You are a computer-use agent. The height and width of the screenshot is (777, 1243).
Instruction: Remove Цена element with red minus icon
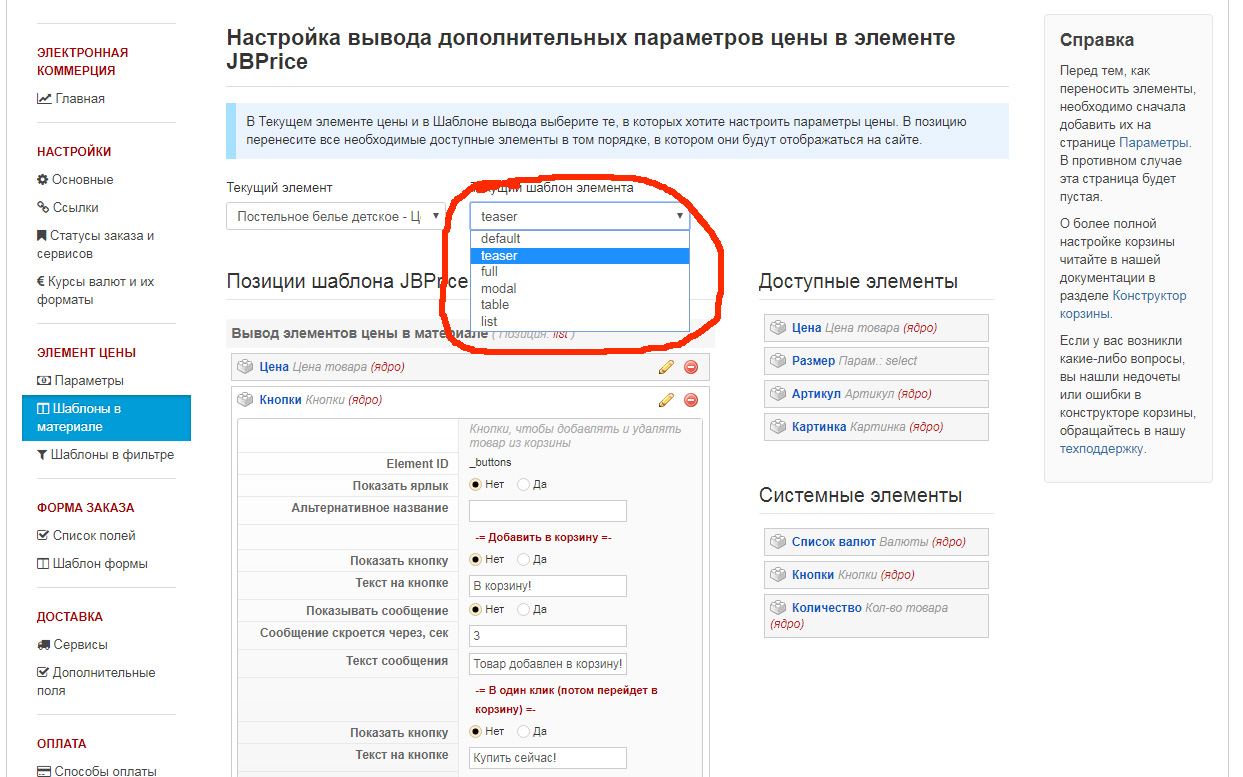click(691, 367)
